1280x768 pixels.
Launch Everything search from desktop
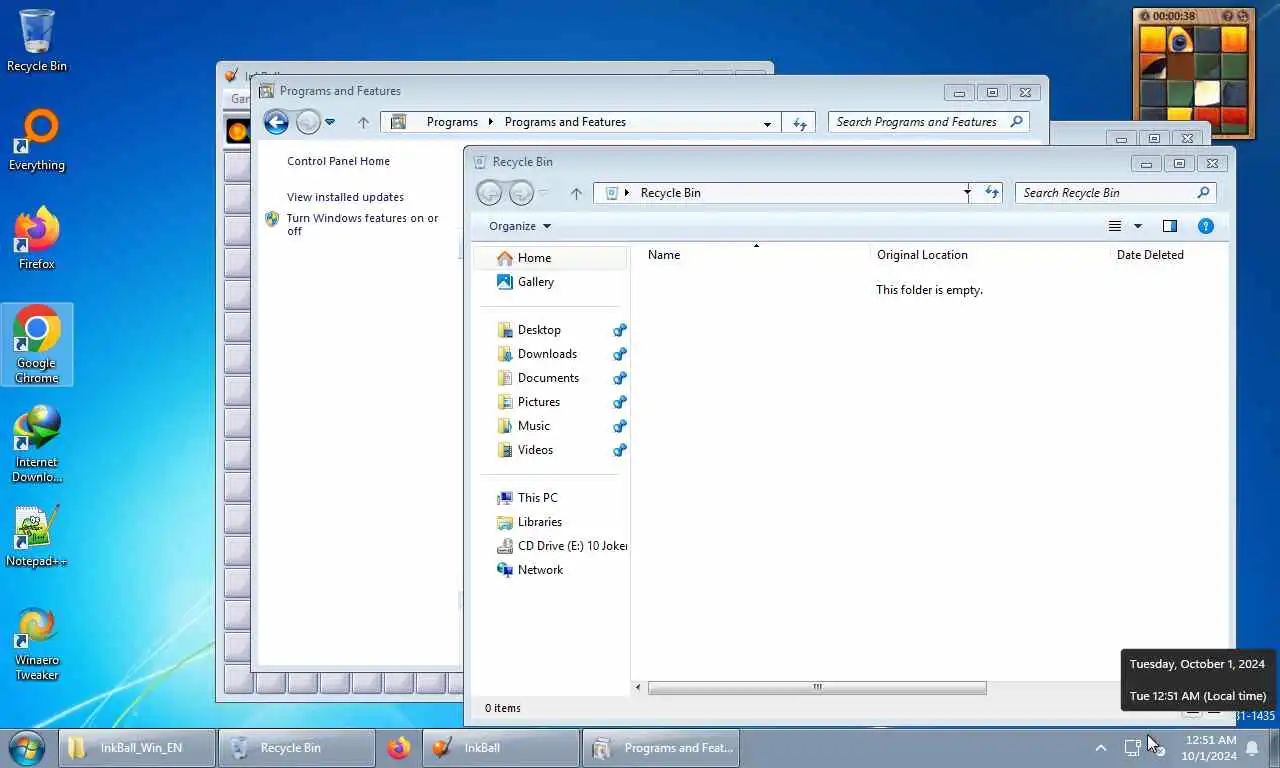coord(37,141)
